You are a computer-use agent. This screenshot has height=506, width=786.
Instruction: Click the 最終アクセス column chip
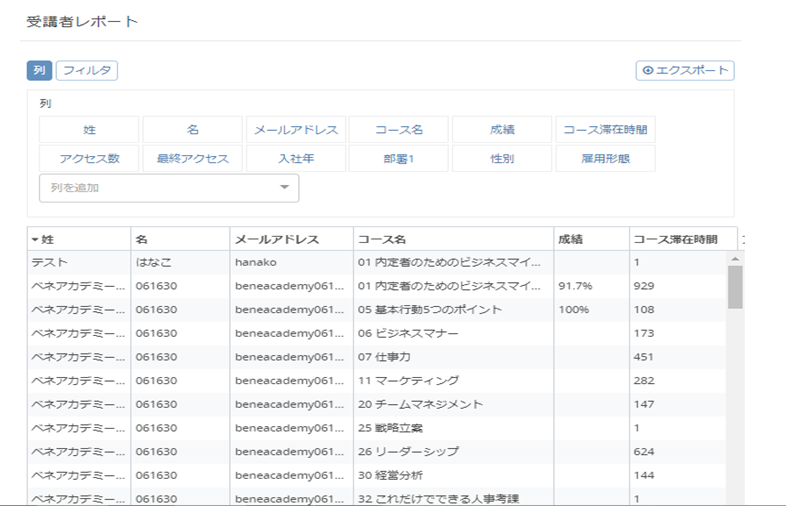pyautogui.click(x=192, y=158)
